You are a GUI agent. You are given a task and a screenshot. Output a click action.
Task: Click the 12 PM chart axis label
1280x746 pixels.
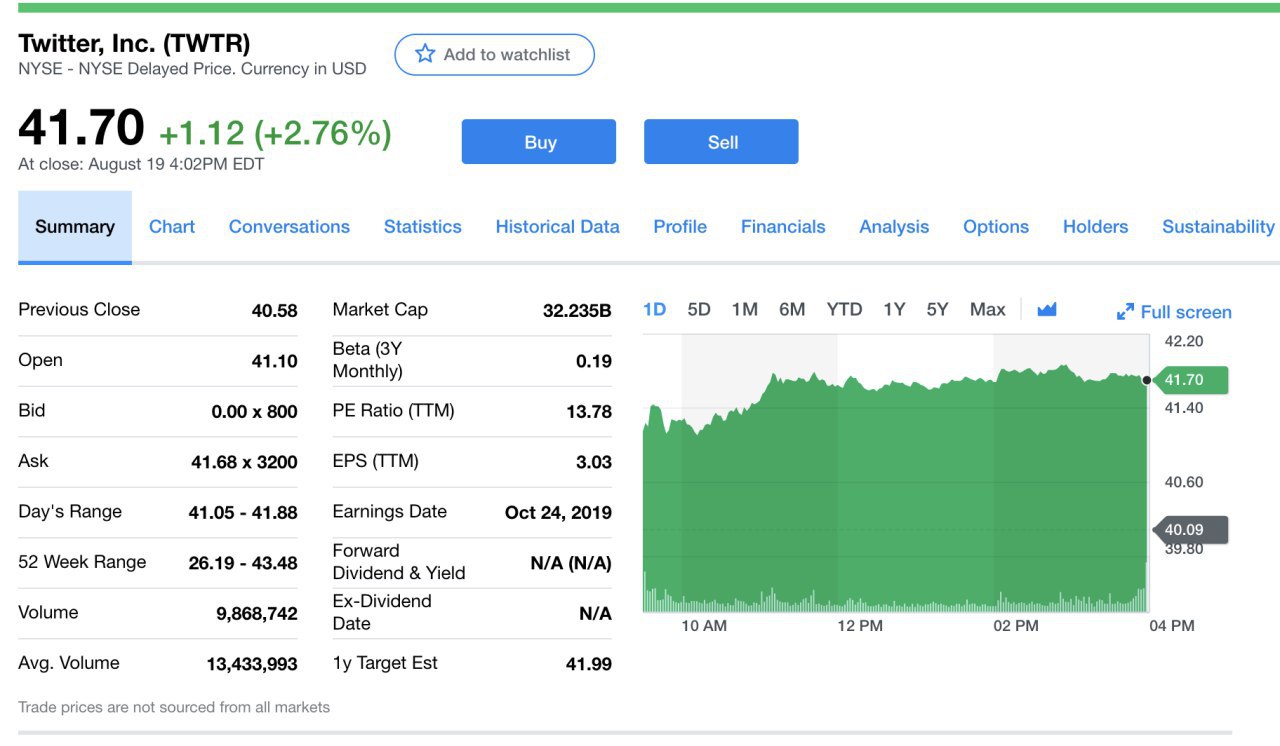coord(860,626)
